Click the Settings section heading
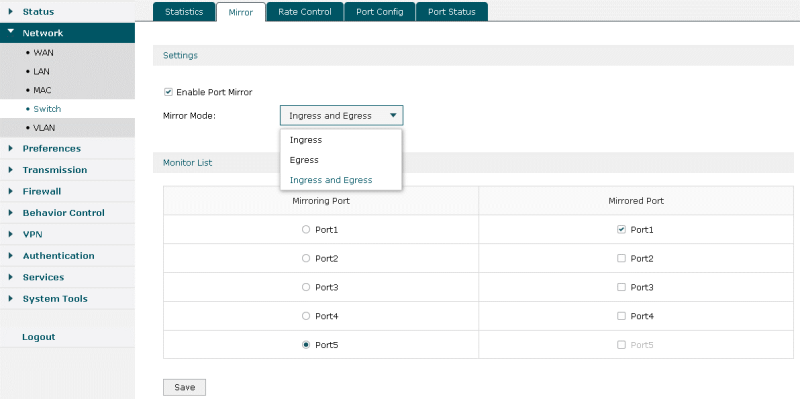Screen dimensions: 800x399 (x=180, y=55)
